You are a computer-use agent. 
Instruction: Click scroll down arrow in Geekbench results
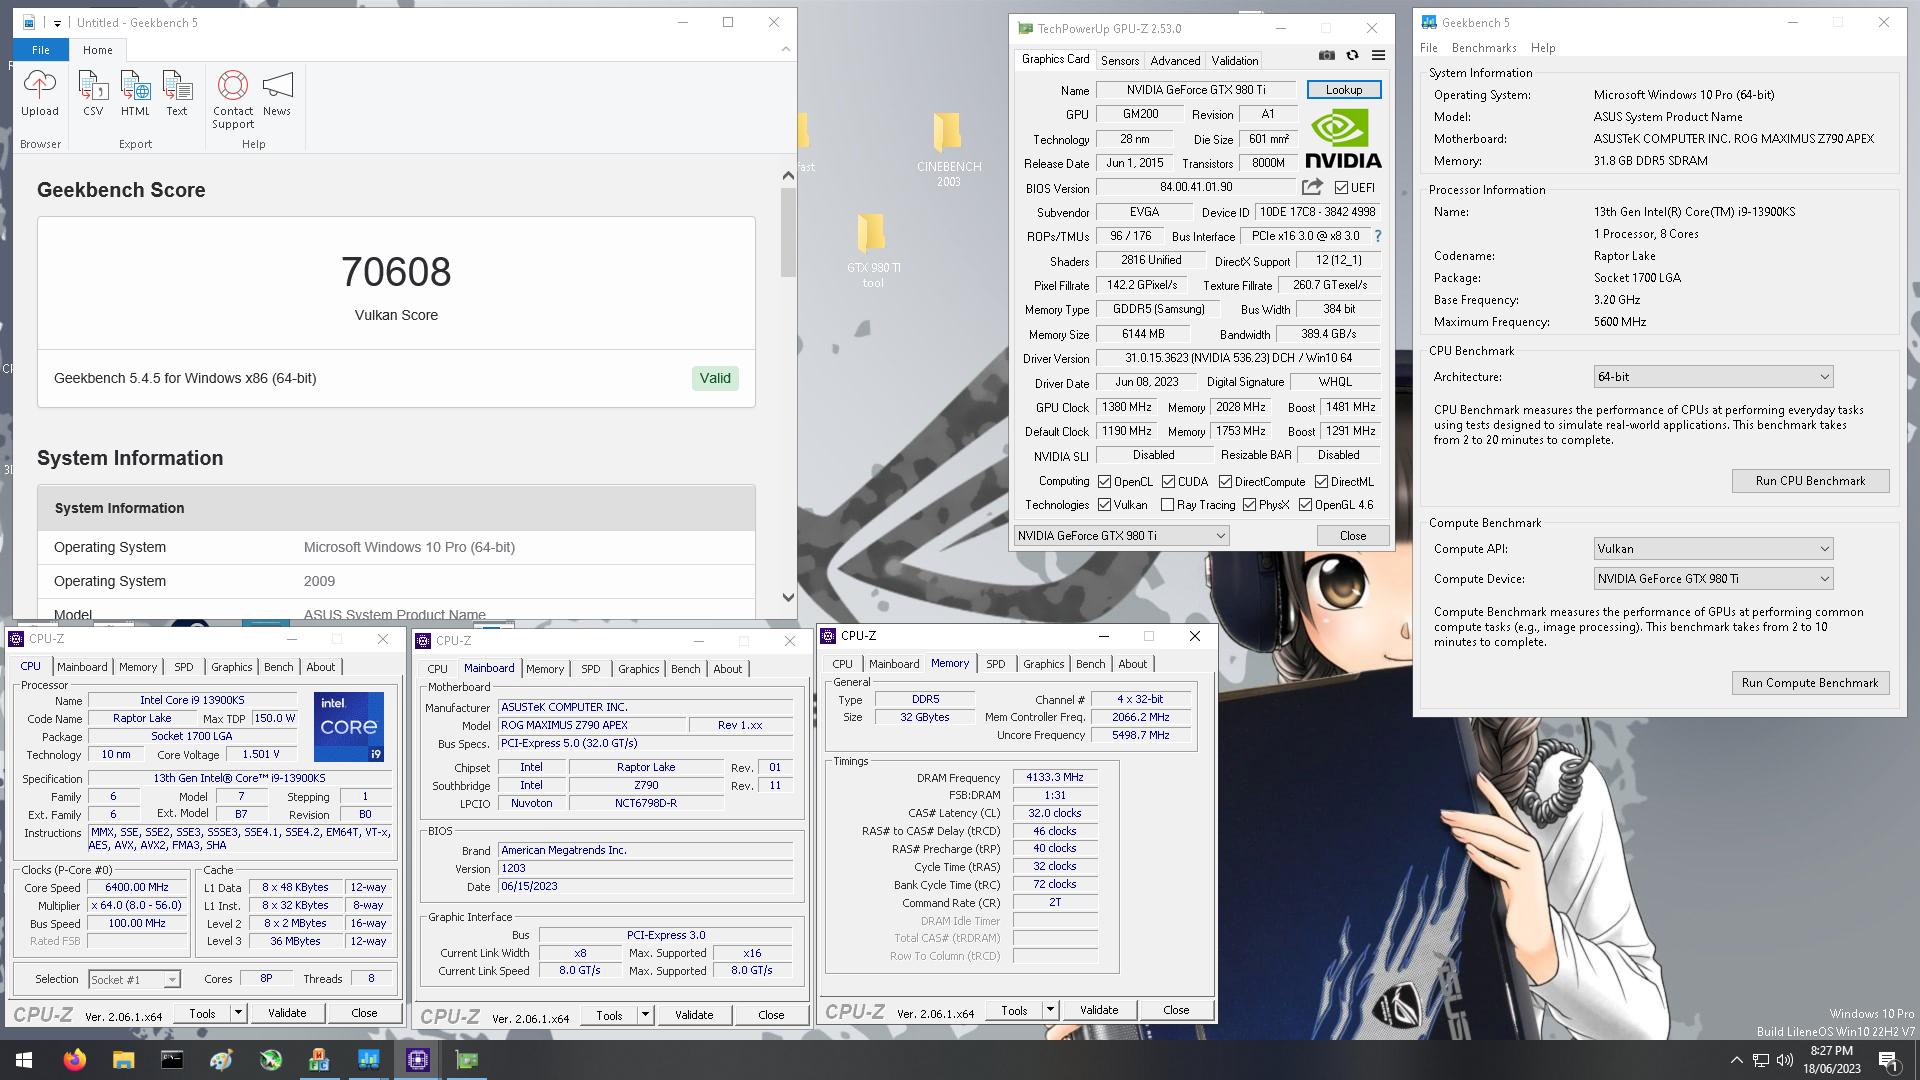coord(788,598)
